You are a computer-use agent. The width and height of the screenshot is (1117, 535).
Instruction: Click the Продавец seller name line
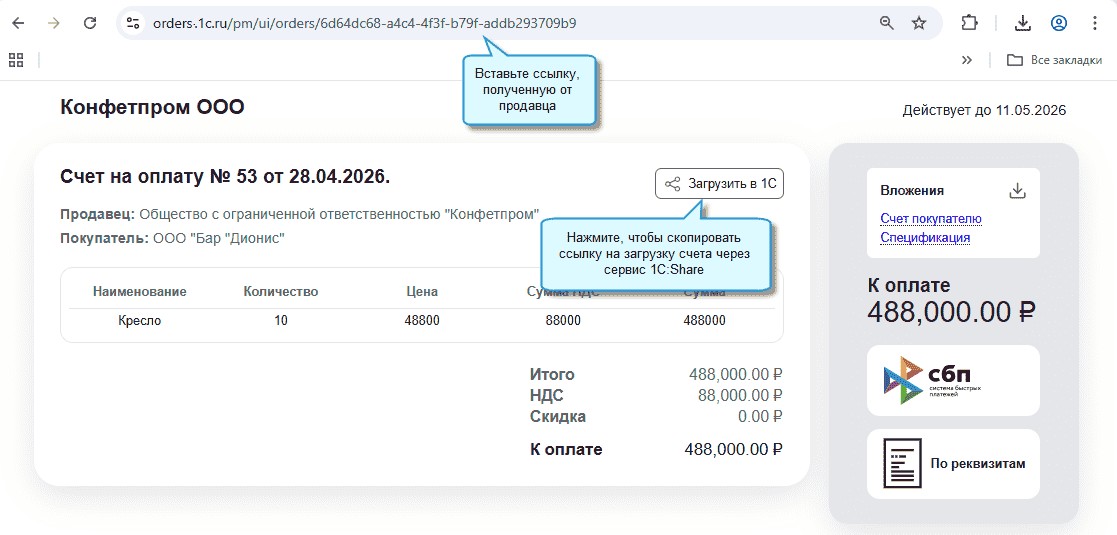(x=300, y=214)
